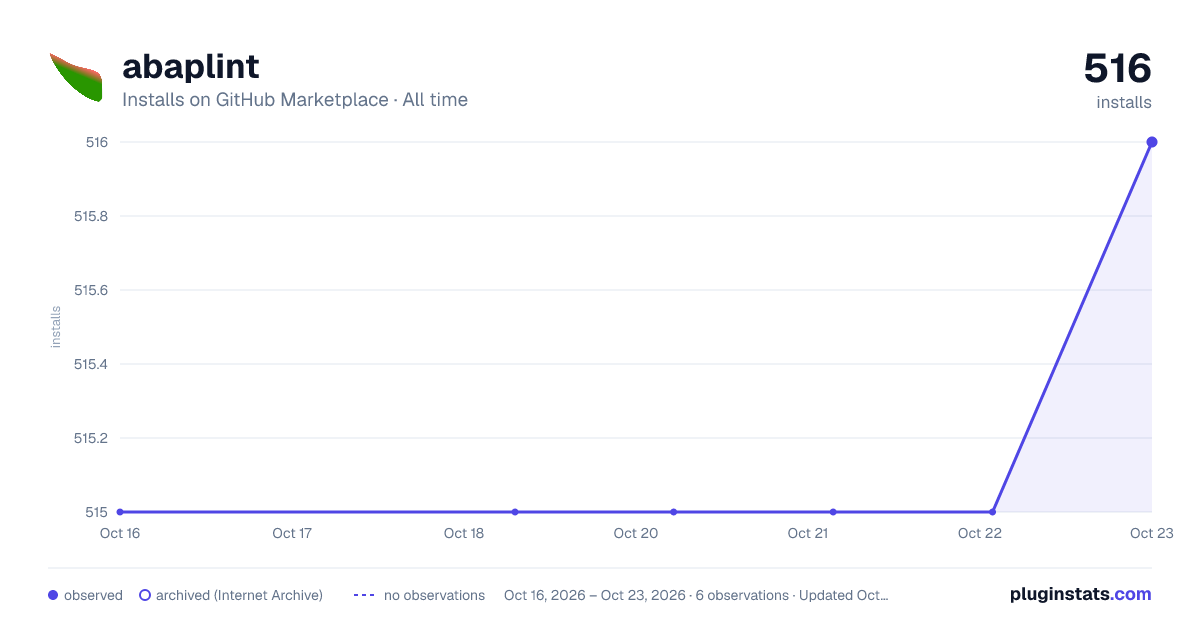Click the x-axis label Oct 23
This screenshot has width=1200, height=630.
point(1151,533)
